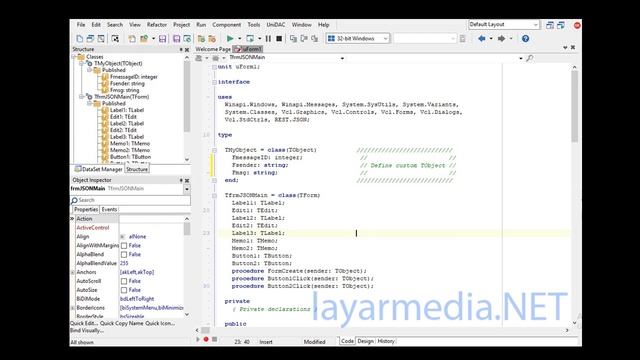Click the Trace Into debug icon
Image resolution: width=640 pixels, height=360 pixels.
point(293,38)
